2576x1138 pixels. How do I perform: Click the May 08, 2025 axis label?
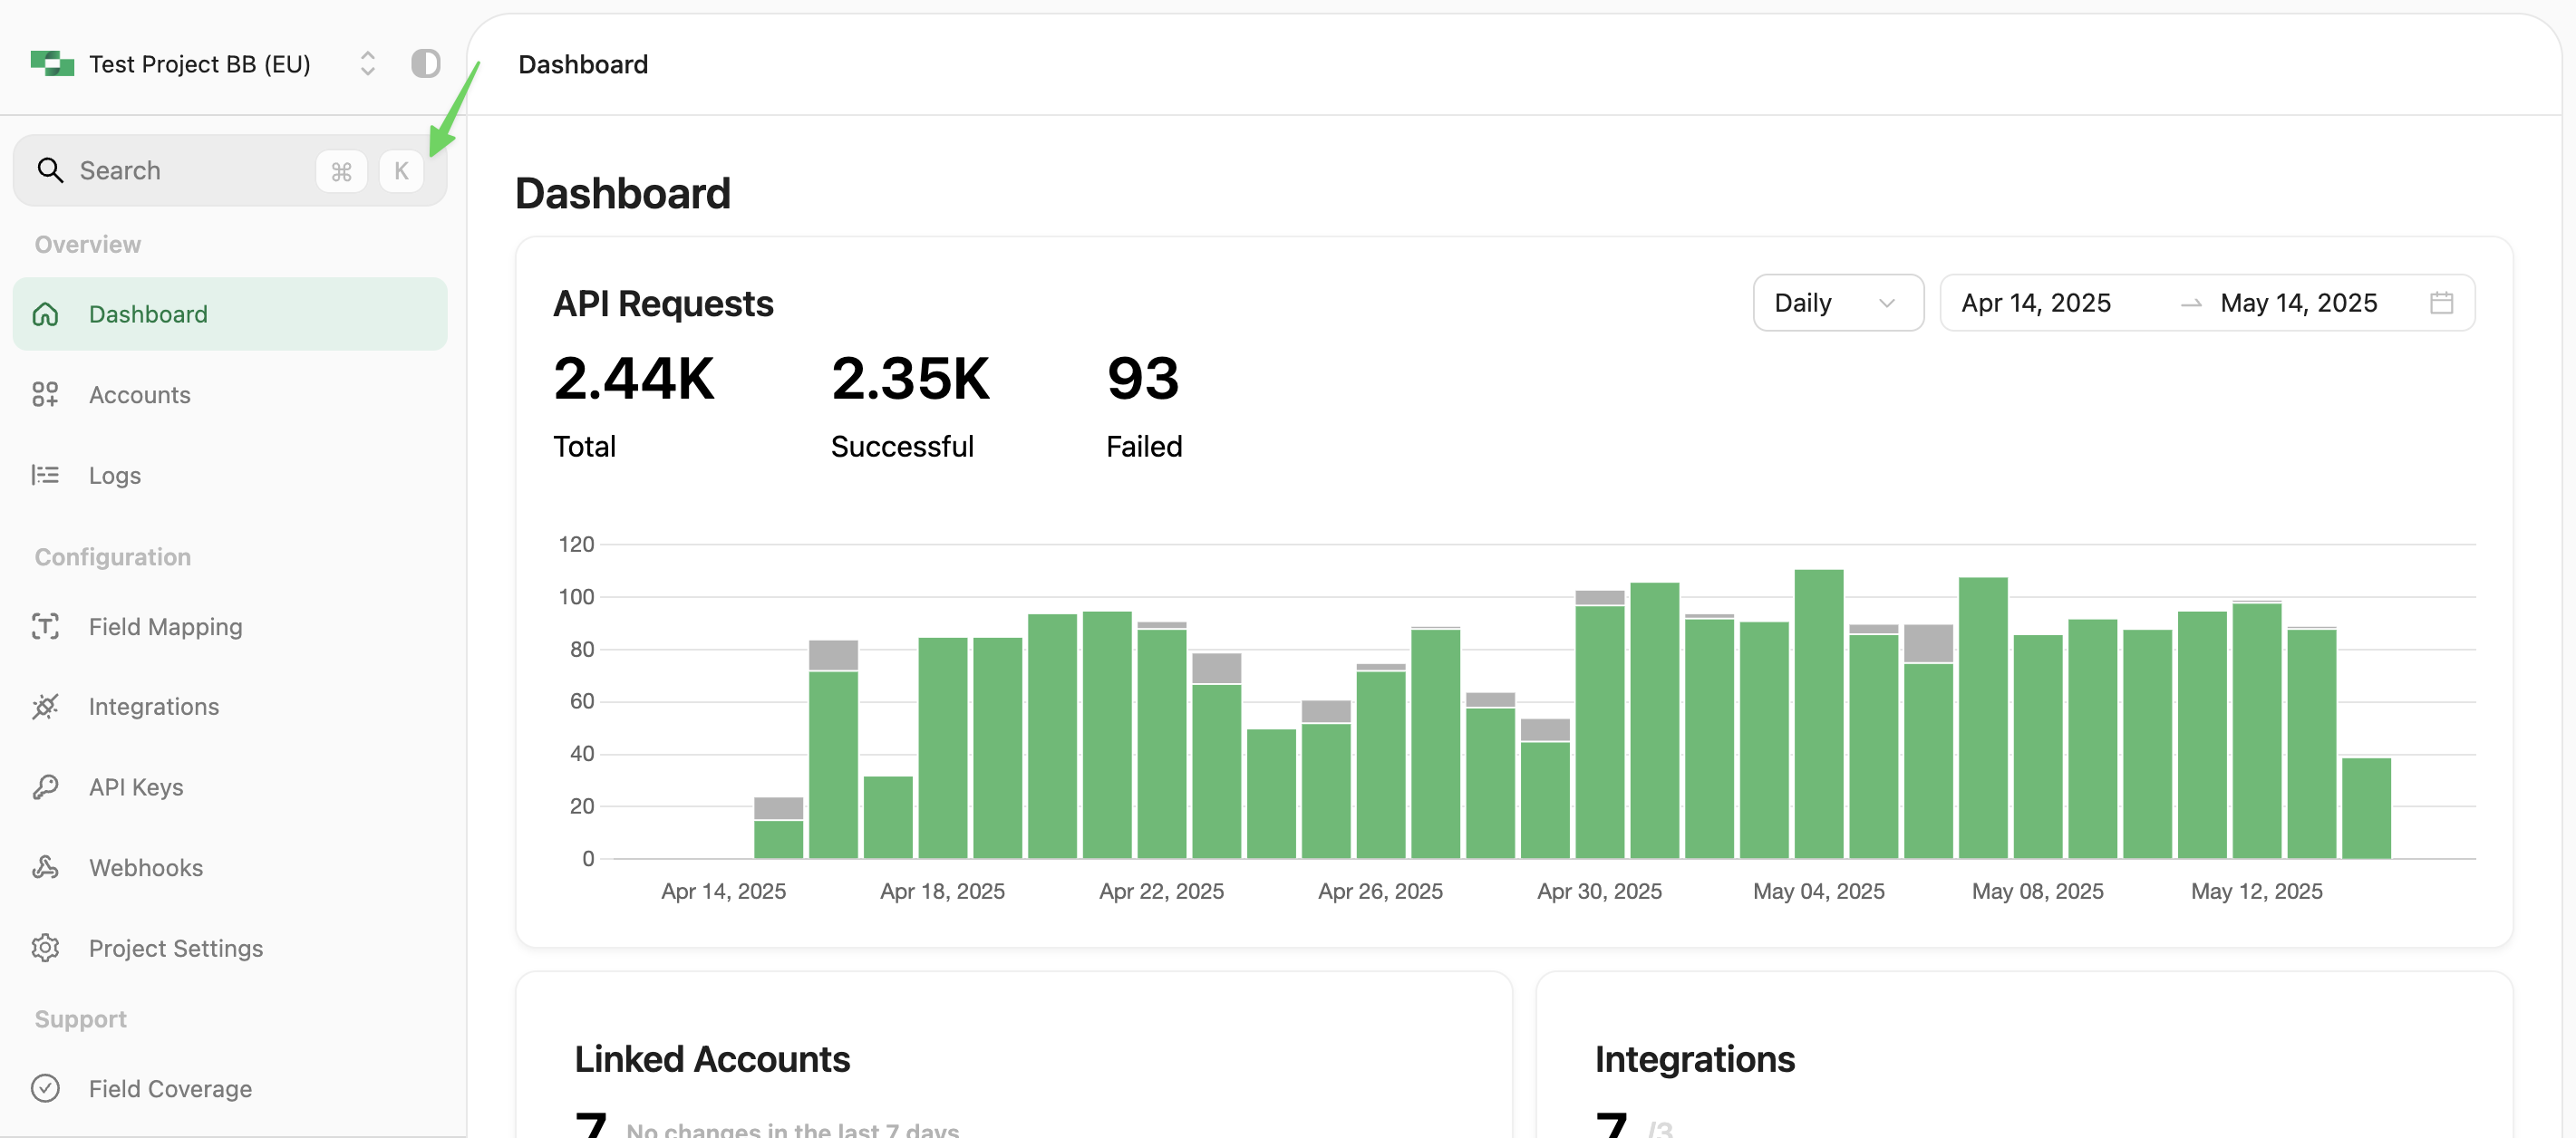(x=2038, y=892)
